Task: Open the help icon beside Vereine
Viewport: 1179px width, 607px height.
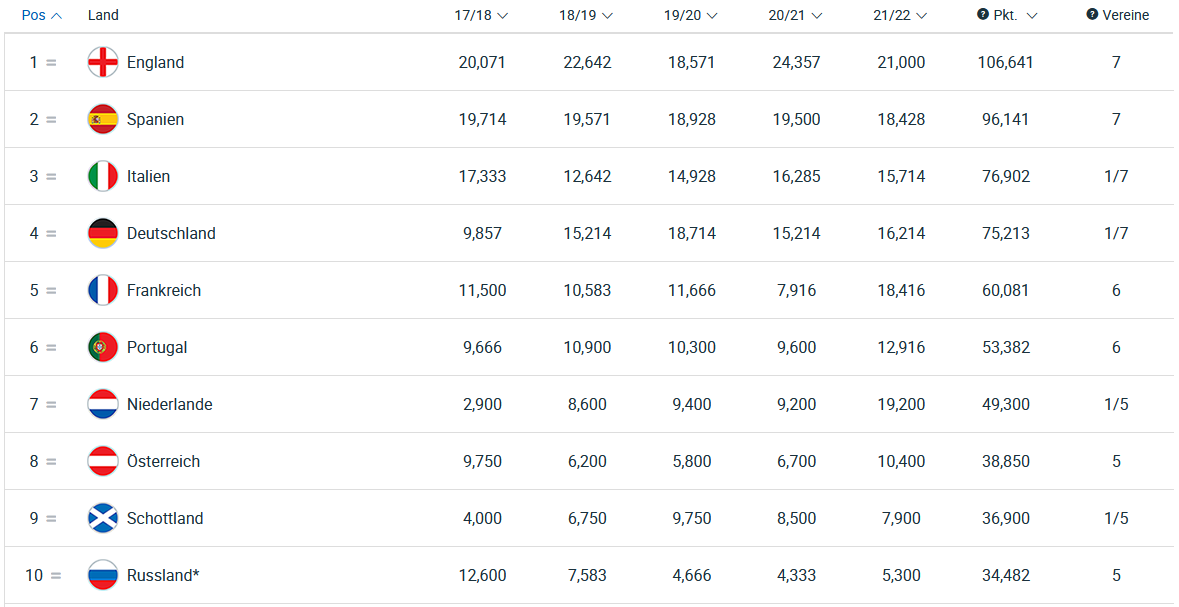Action: click(x=1093, y=15)
